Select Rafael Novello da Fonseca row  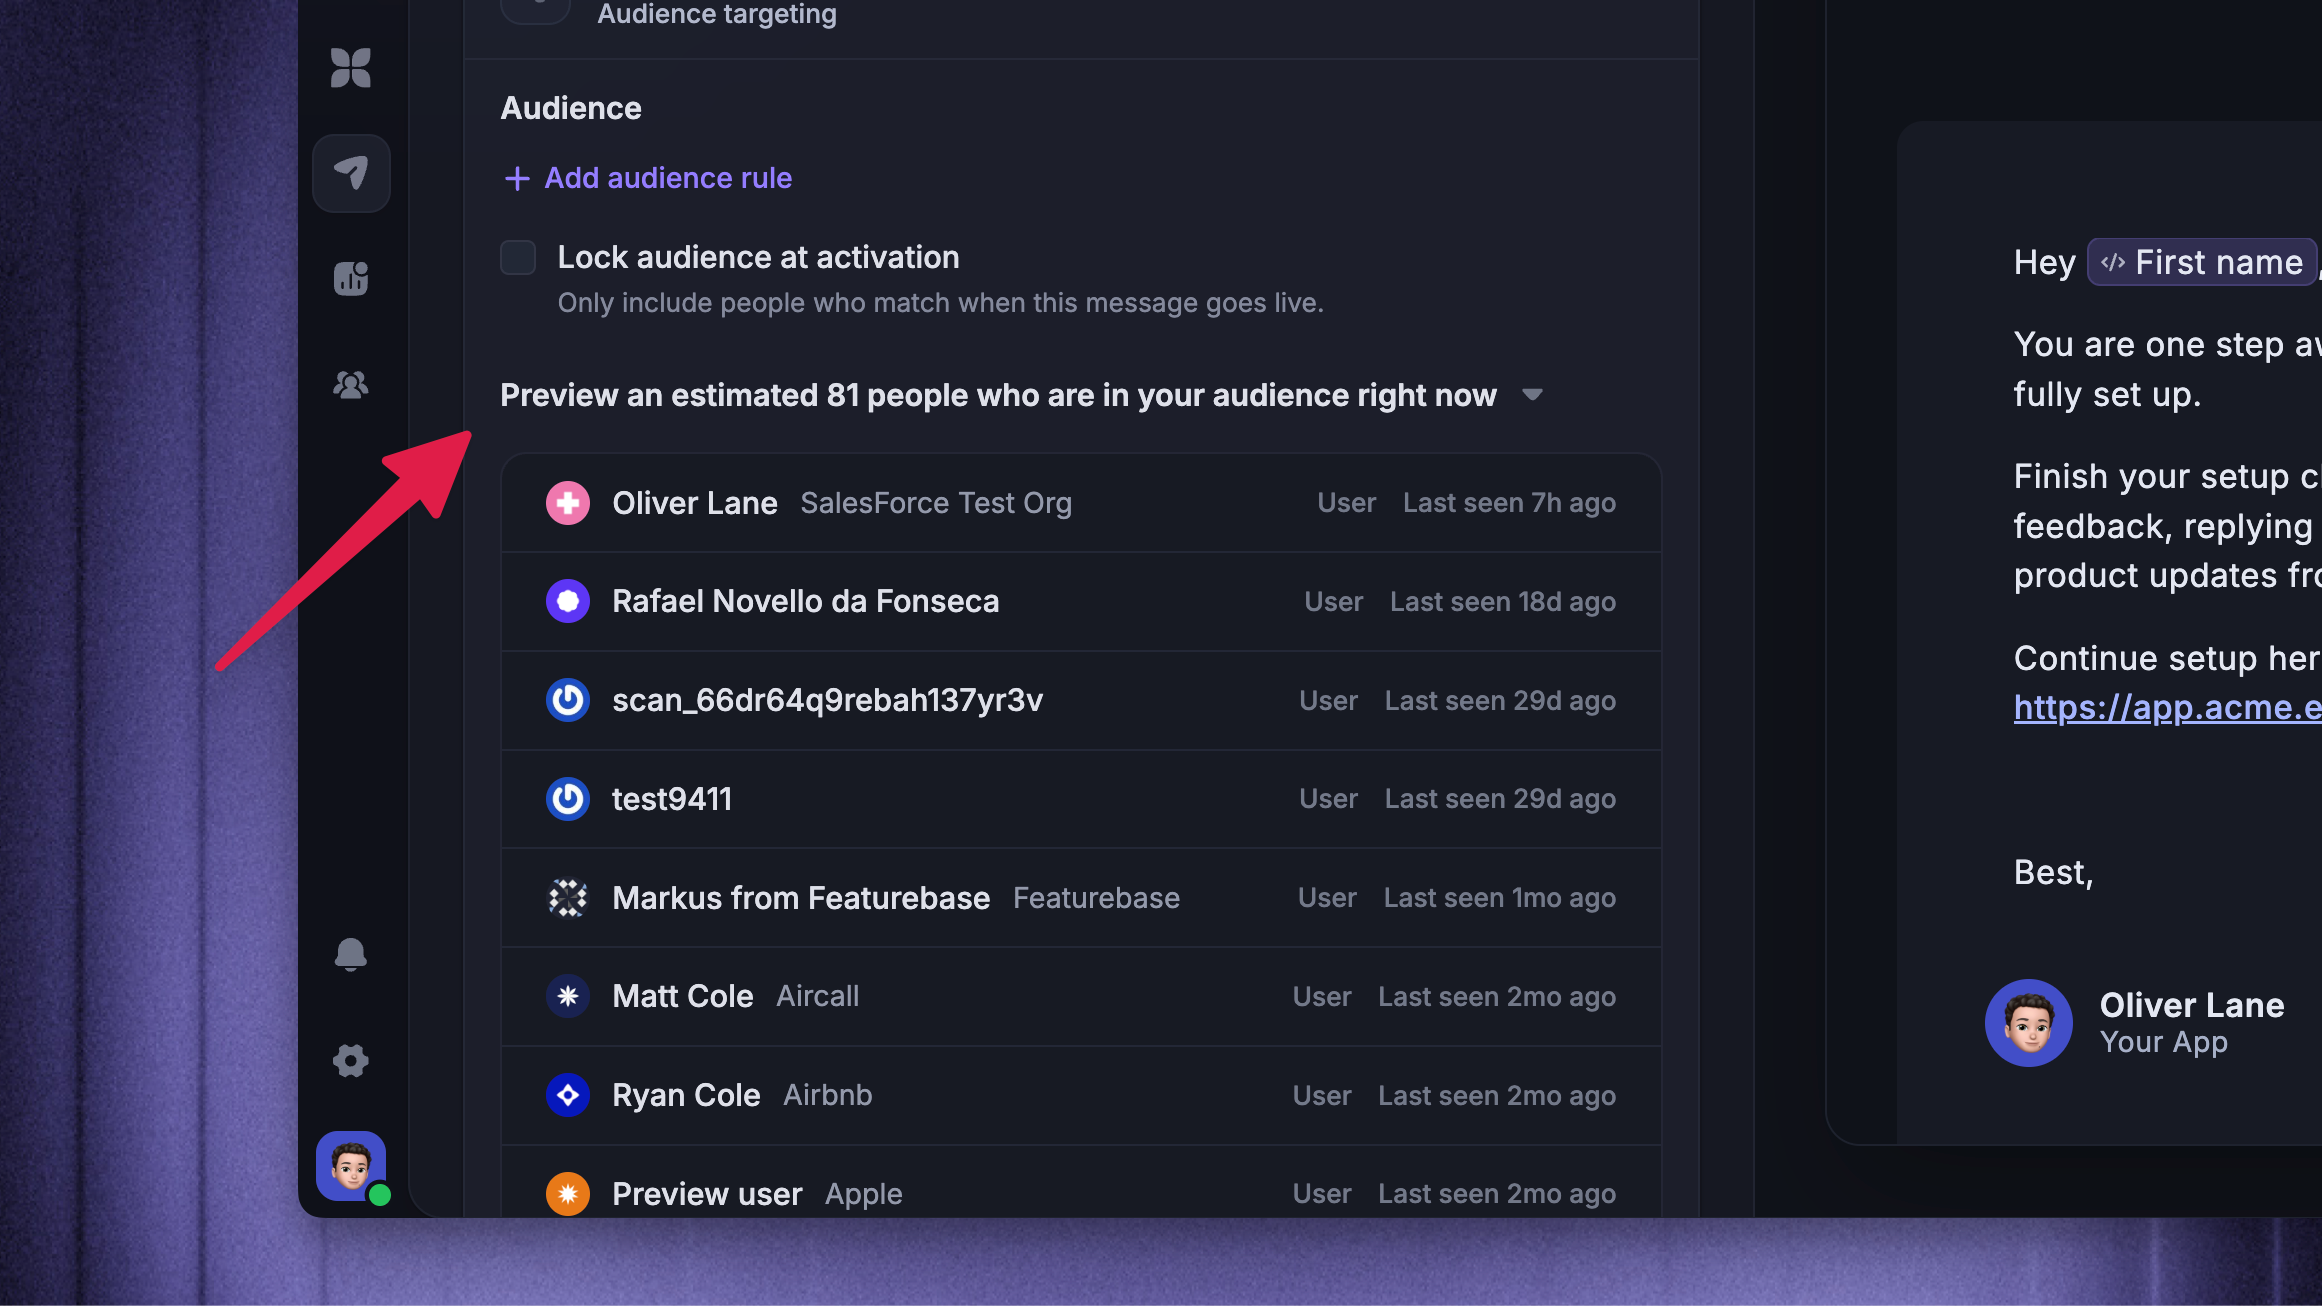pos(1081,602)
